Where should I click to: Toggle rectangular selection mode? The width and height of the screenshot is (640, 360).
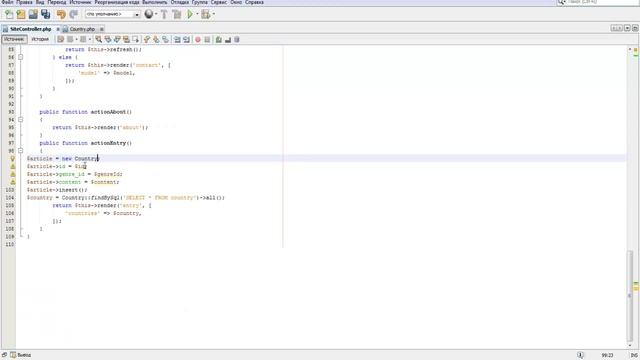click(136, 40)
